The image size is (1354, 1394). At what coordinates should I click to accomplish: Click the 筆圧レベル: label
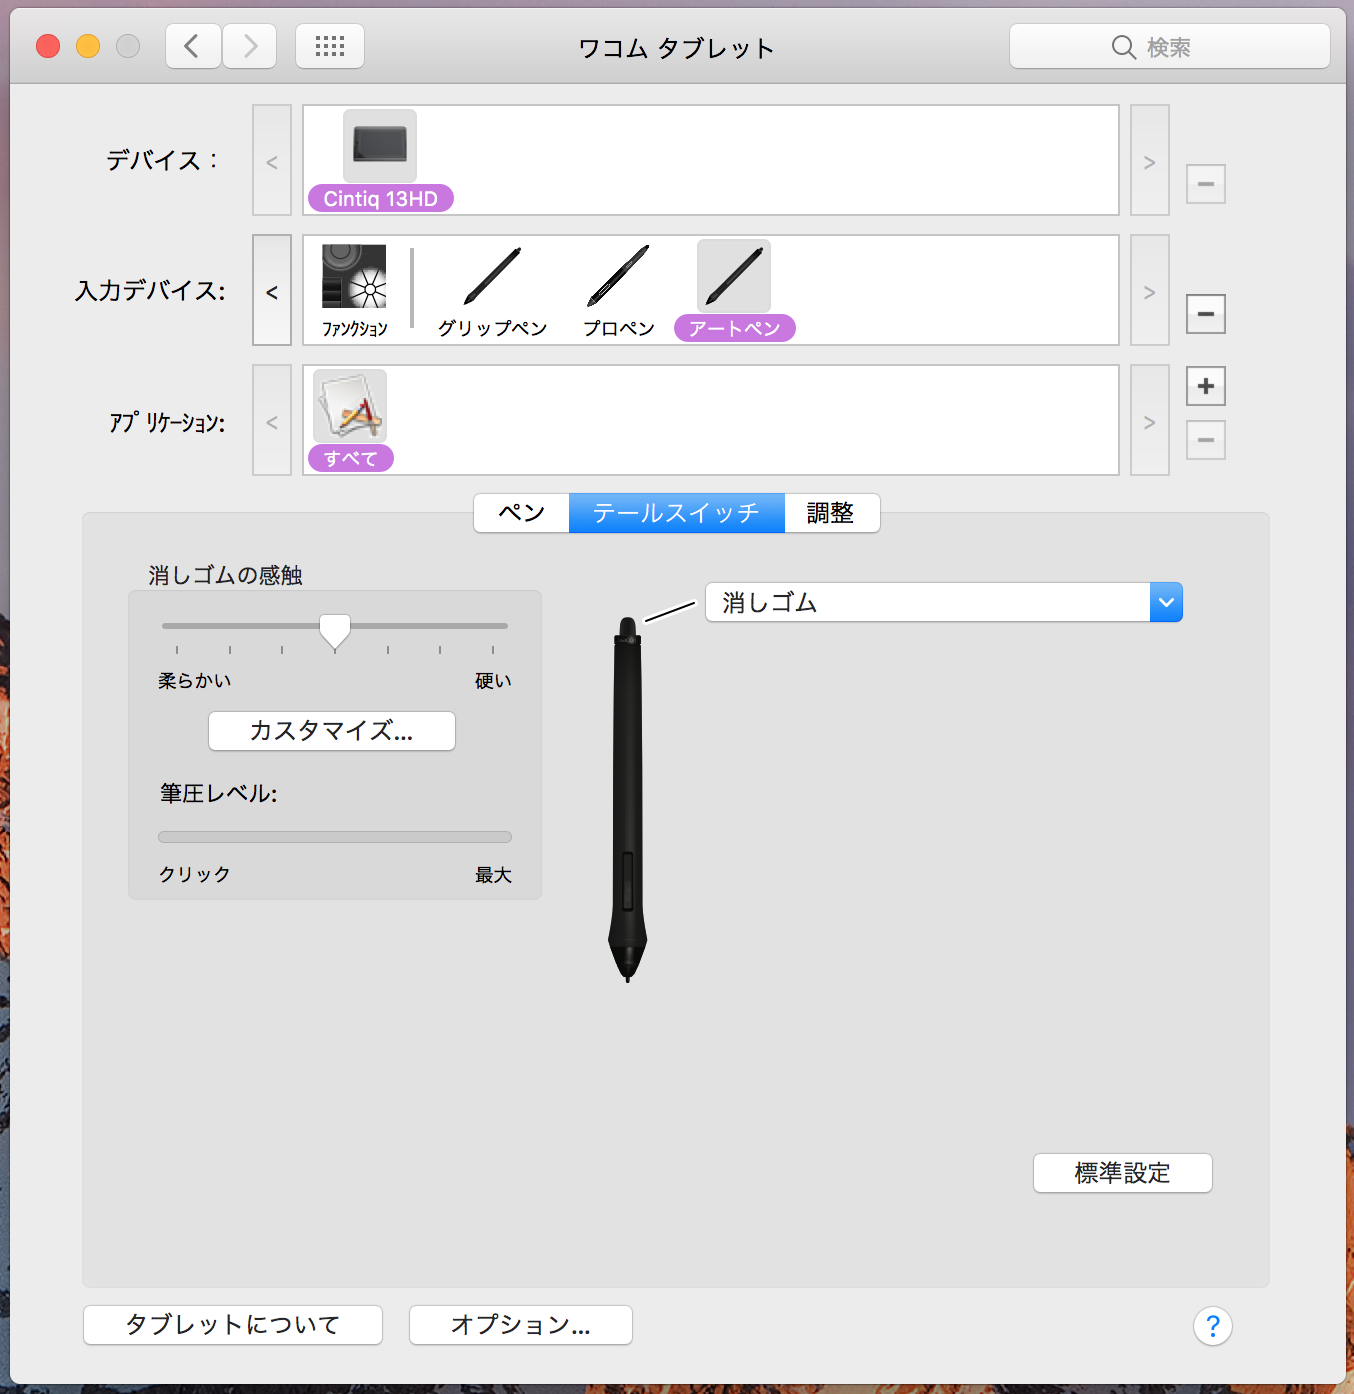[219, 793]
